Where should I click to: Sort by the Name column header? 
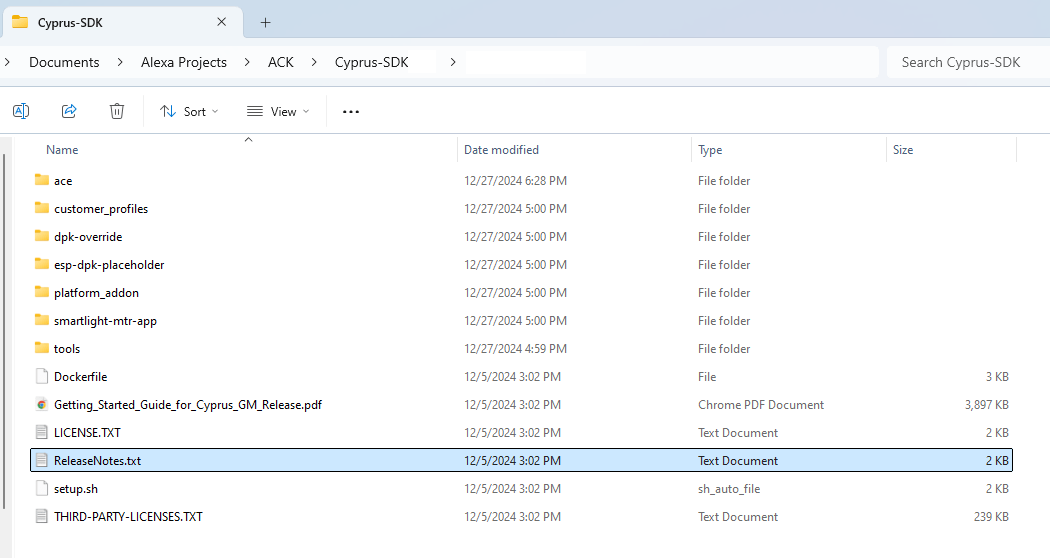(62, 149)
